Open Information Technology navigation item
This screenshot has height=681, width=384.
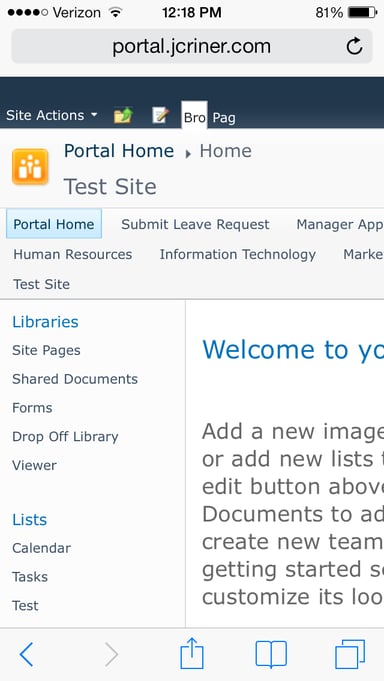click(238, 255)
